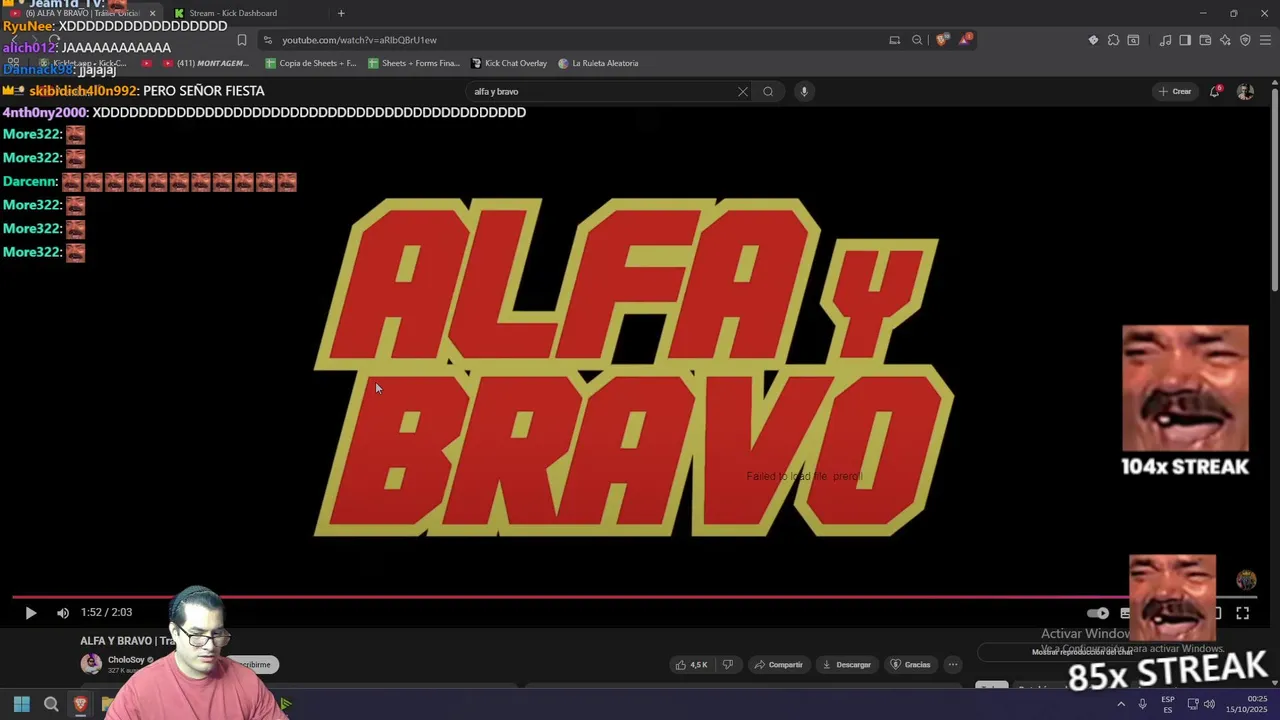Open the Crear create button
The height and width of the screenshot is (720, 1280).
pyautogui.click(x=1175, y=91)
